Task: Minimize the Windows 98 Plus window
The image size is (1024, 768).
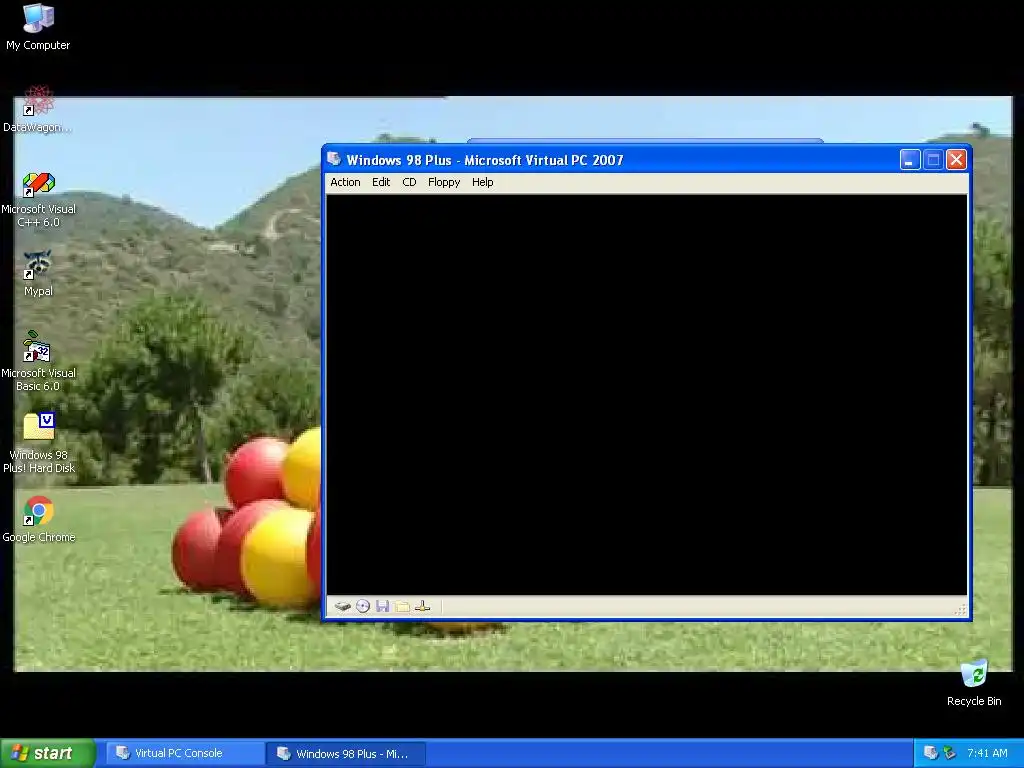Action: coord(910,160)
